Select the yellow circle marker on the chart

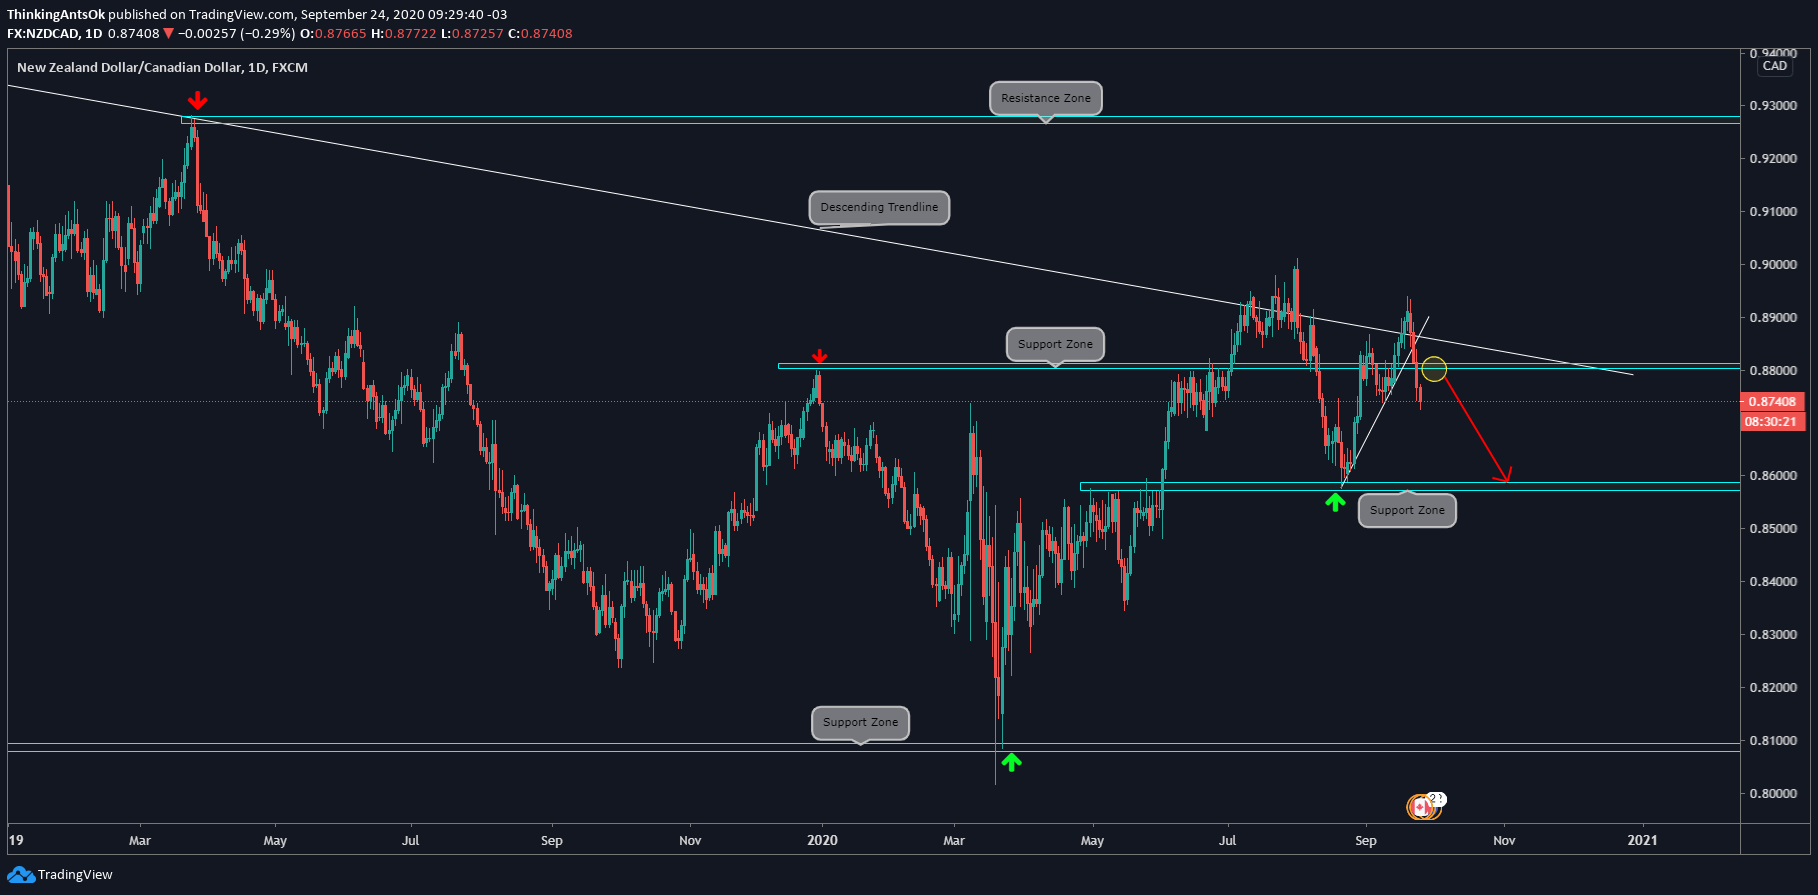pos(1434,369)
